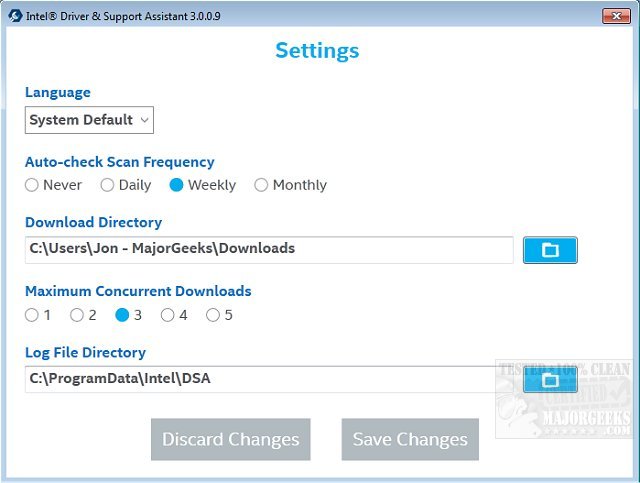
Task: Set maximum concurrent downloads to 4
Action: (x=167, y=315)
